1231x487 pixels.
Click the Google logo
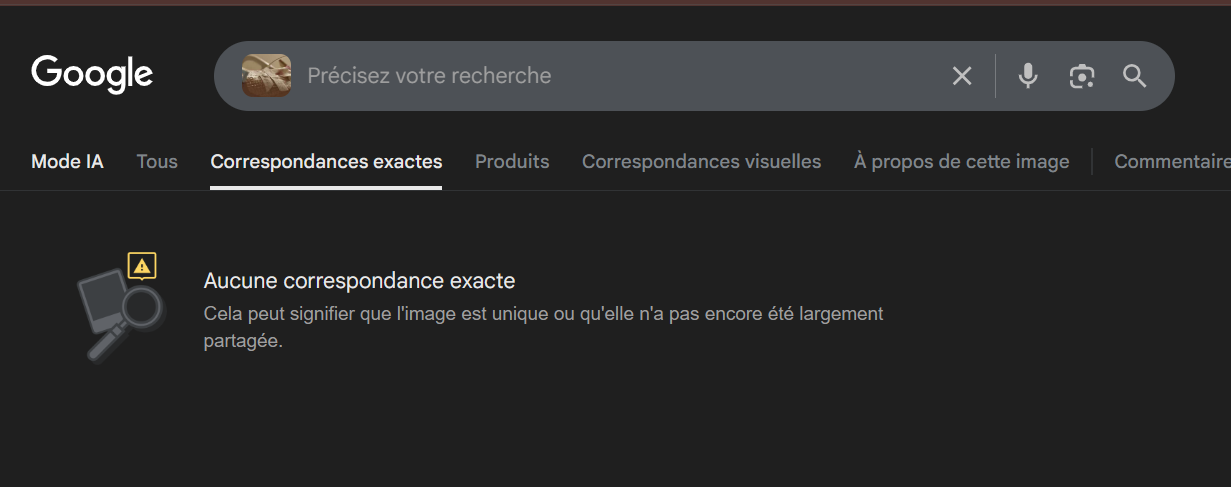(92, 75)
